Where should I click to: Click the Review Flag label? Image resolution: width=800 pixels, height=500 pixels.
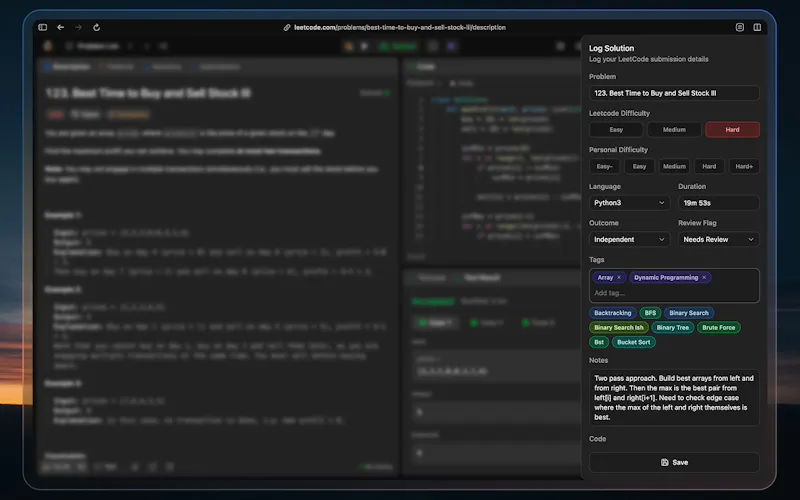(697, 223)
